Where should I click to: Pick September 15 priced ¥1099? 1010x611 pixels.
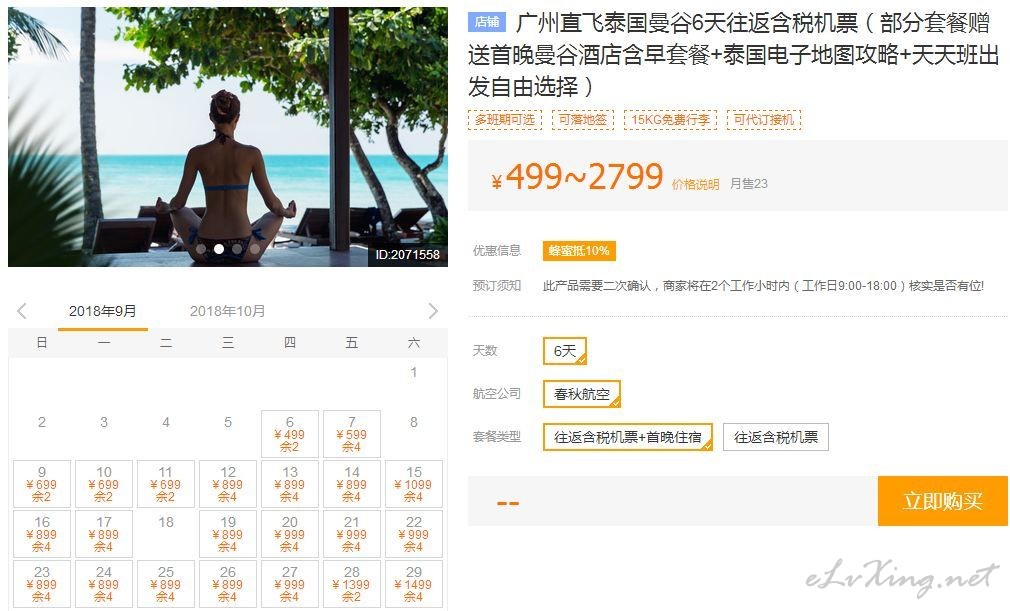point(414,484)
